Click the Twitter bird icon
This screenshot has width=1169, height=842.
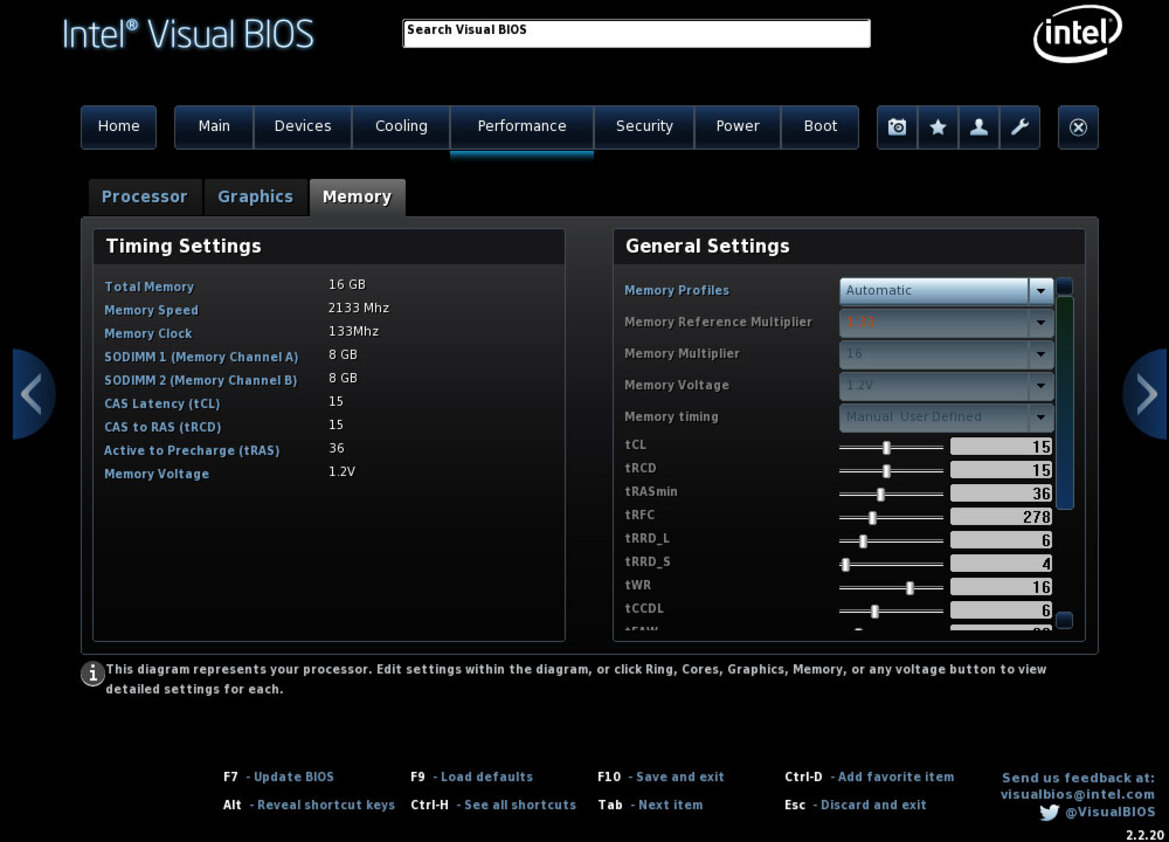pyautogui.click(x=1049, y=812)
